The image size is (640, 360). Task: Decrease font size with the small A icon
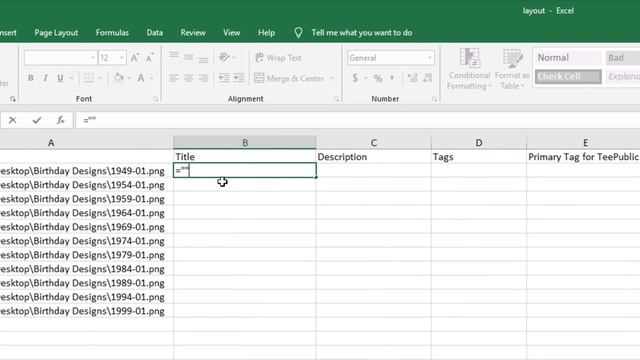(150, 58)
